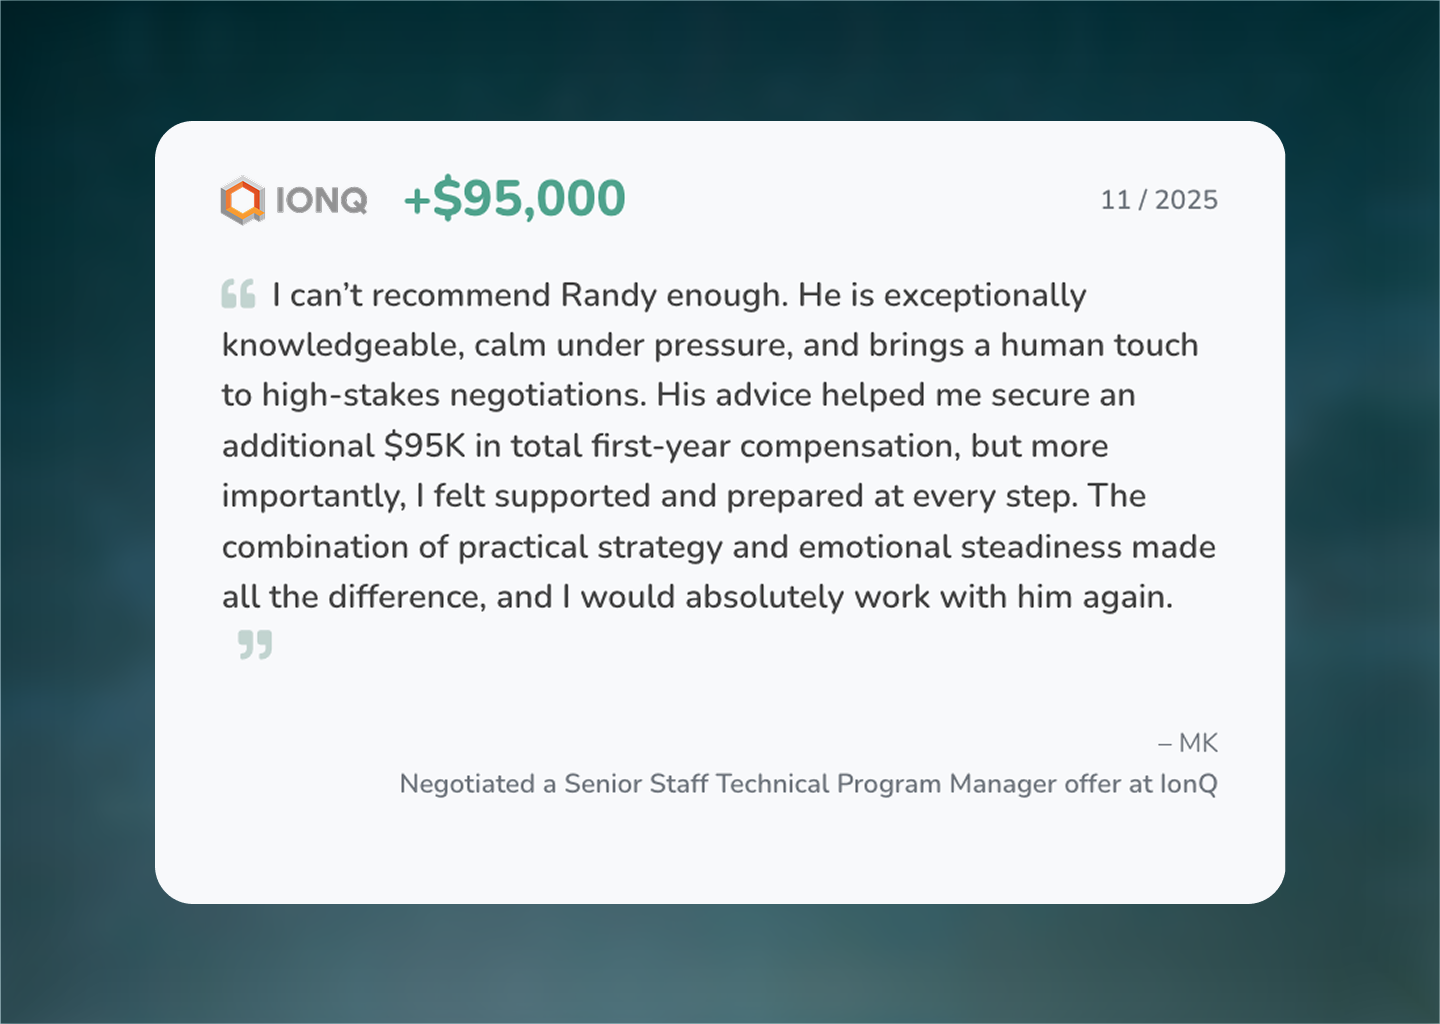Select the IONQ wordmark beside the logo
The height and width of the screenshot is (1024, 1440).
tap(322, 201)
